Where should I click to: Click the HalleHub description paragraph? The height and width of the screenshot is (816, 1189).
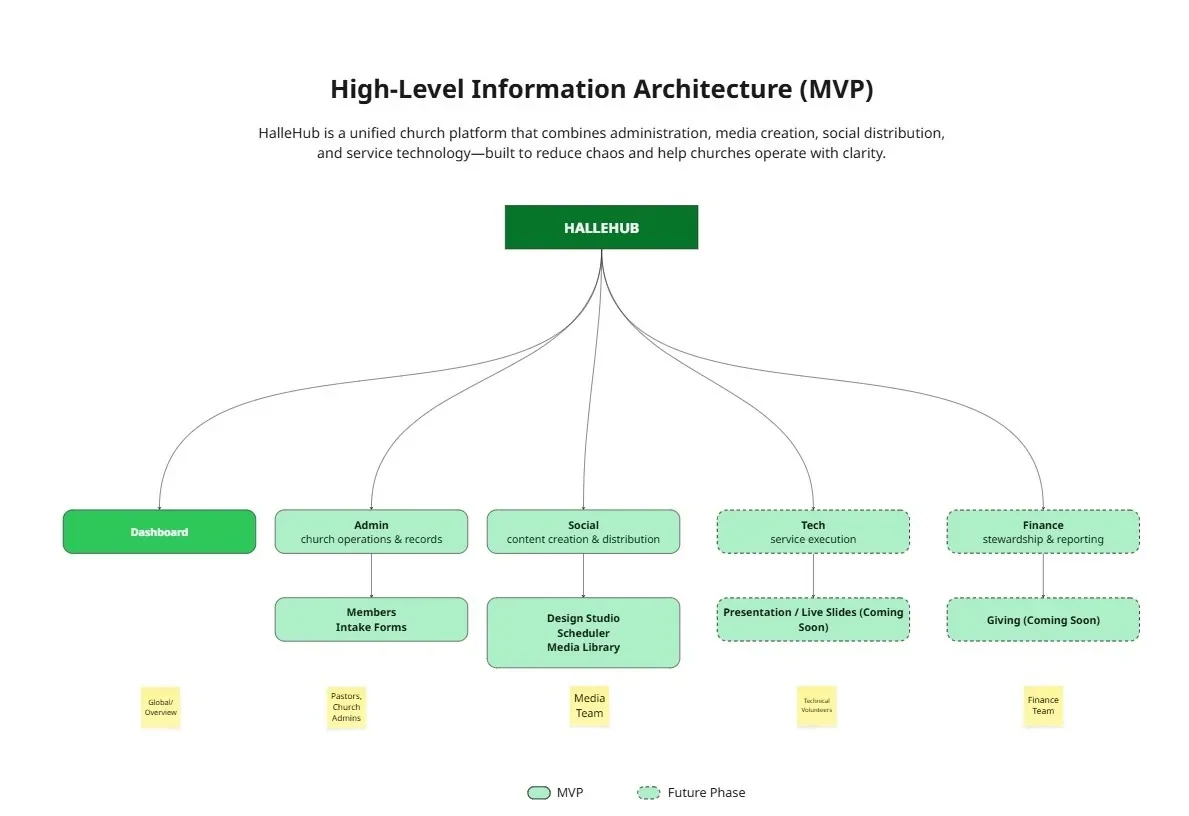(x=601, y=143)
